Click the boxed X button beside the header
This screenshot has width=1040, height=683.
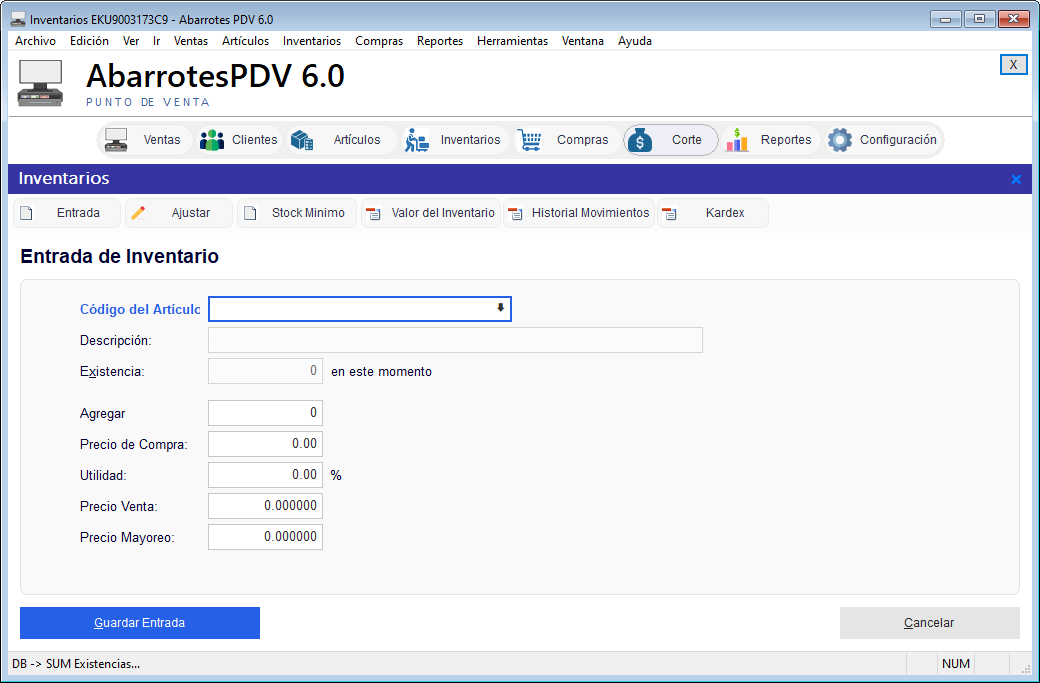[1013, 64]
